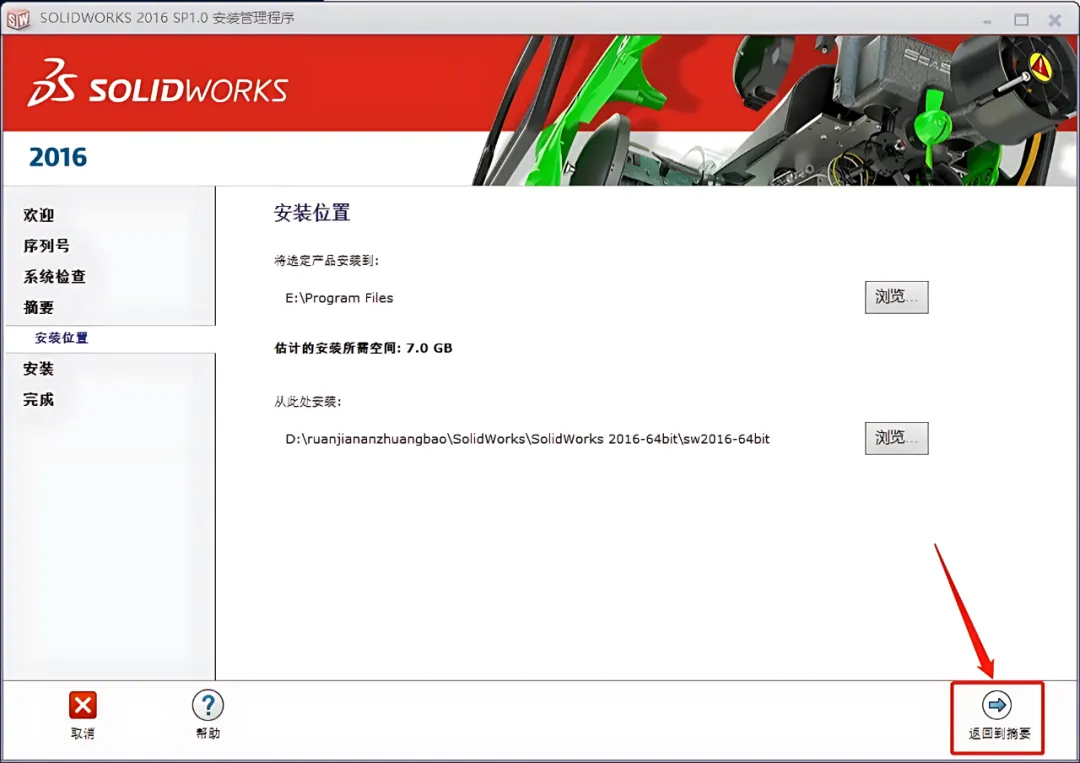This screenshot has width=1080, height=763.
Task: Browse for the E:\Program Files install location
Action: coord(896,297)
